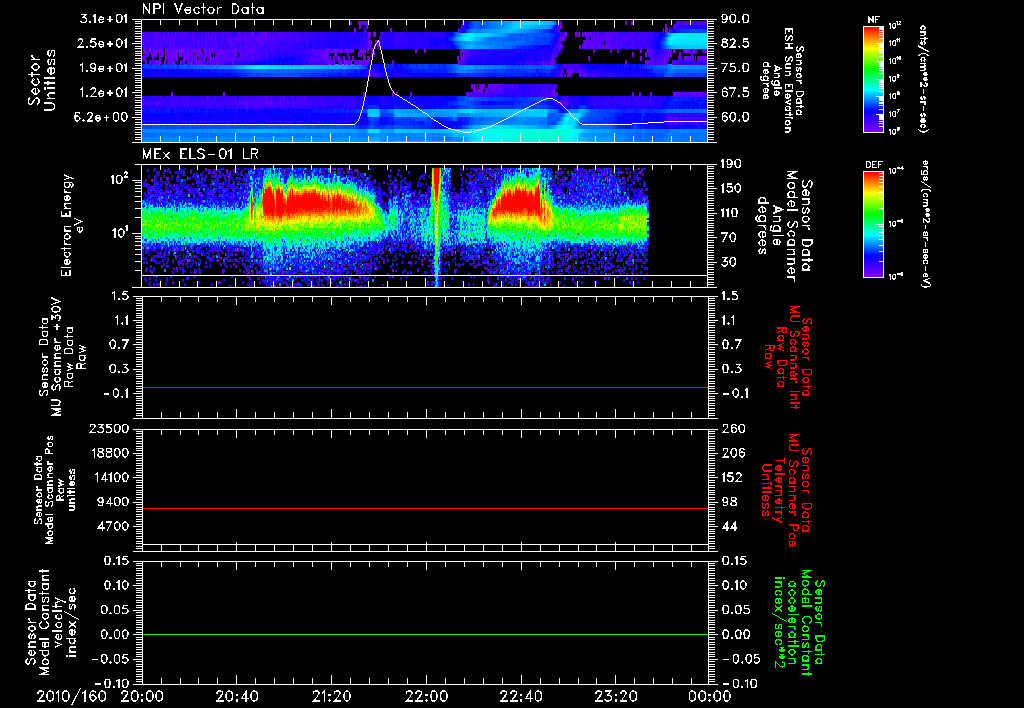Viewport: 1024px width, 708px height.
Task: Click the 22:40 time axis label
Action: coord(521,695)
